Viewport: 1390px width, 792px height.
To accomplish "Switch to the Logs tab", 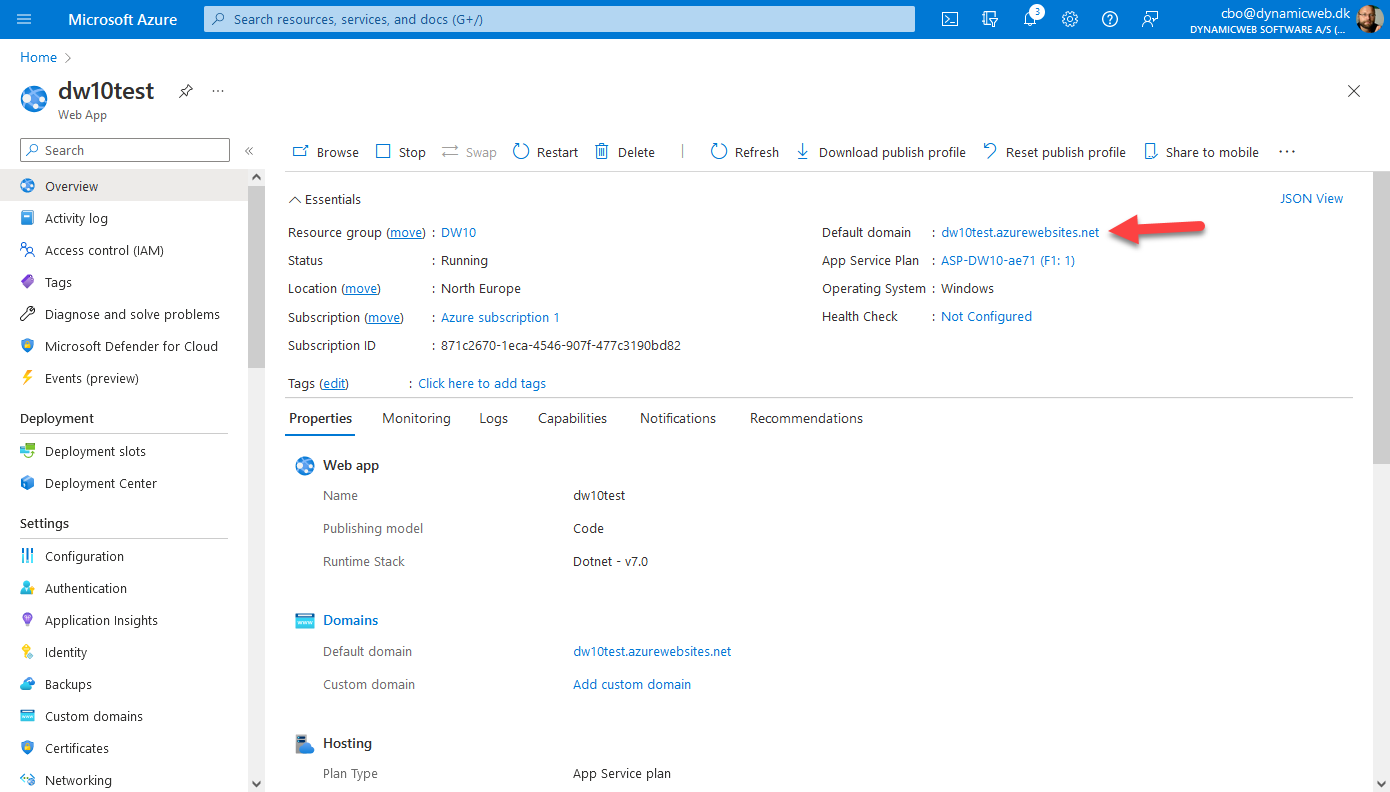I will click(x=493, y=418).
